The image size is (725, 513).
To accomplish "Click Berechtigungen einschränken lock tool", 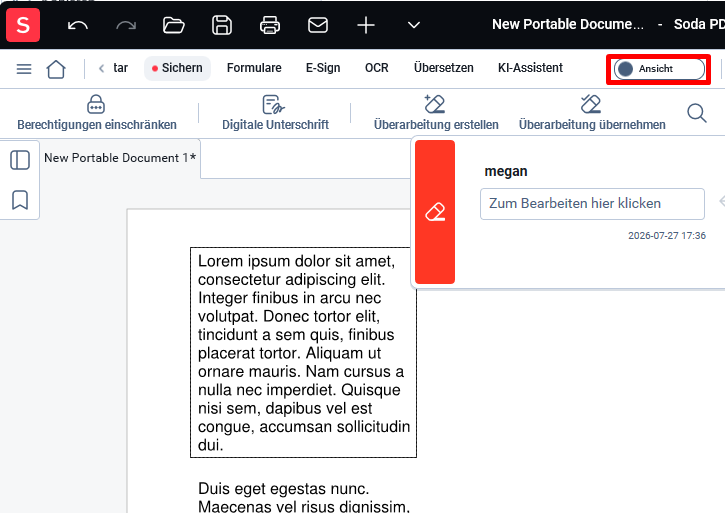I will pos(97,113).
